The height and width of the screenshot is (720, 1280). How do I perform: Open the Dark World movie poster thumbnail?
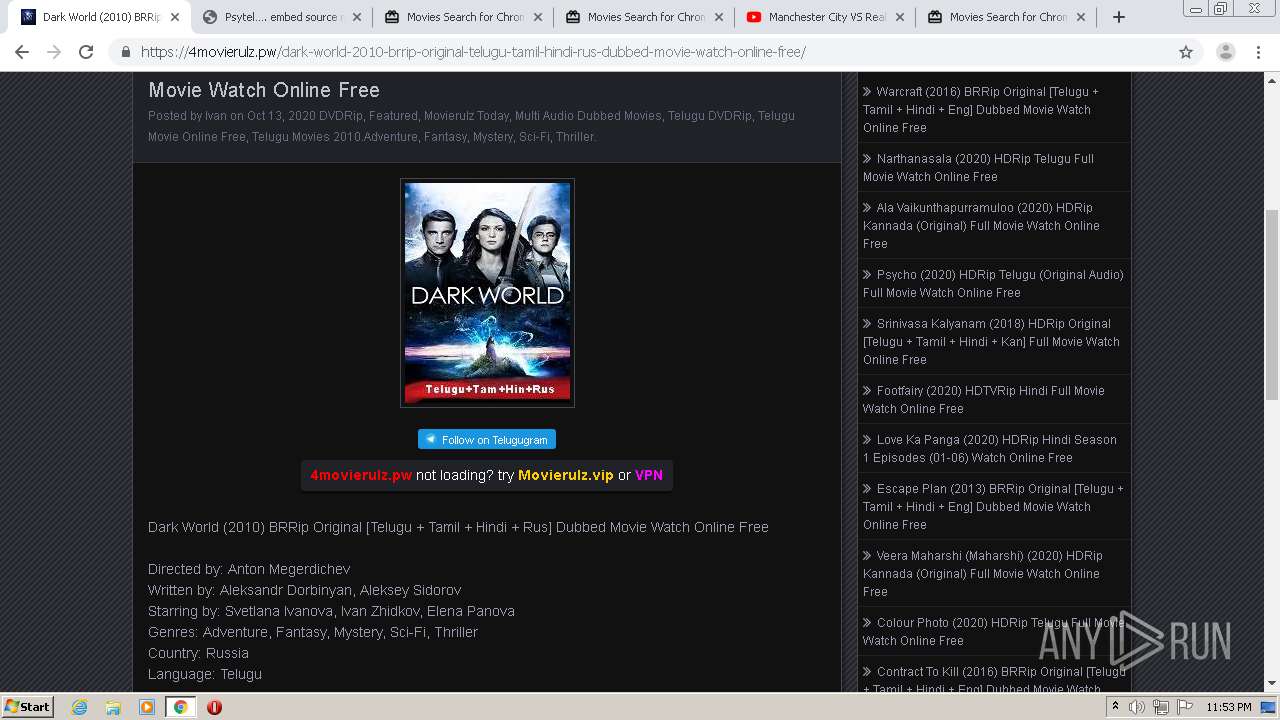tap(487, 293)
